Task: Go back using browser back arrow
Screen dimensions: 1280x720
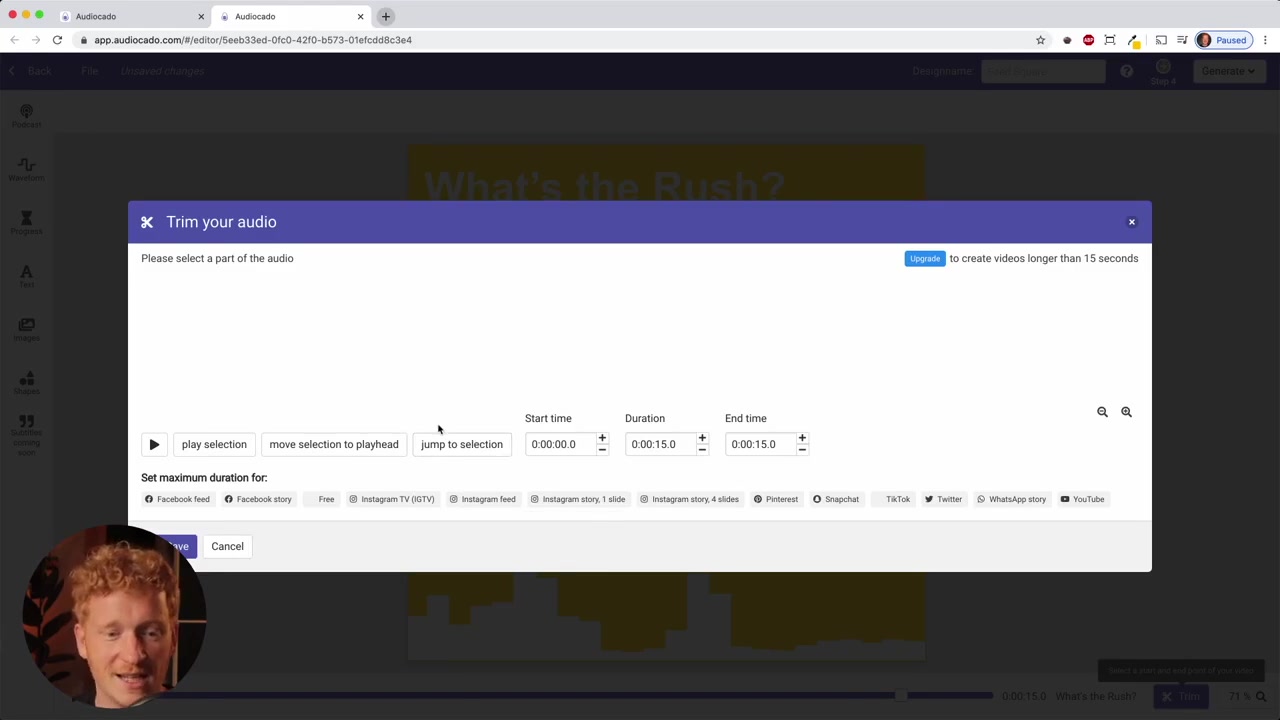Action: [x=14, y=40]
